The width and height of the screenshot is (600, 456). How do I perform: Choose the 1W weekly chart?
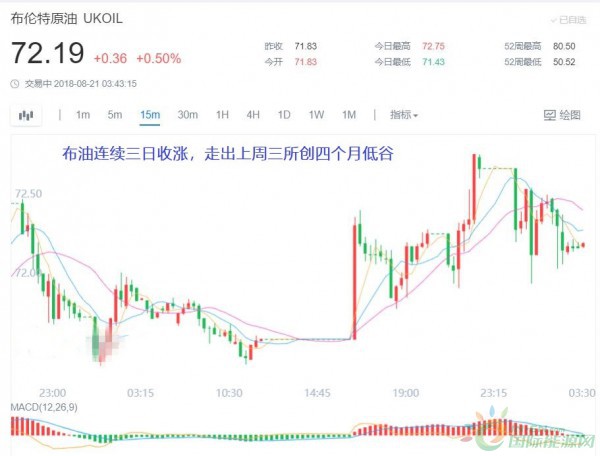316,115
